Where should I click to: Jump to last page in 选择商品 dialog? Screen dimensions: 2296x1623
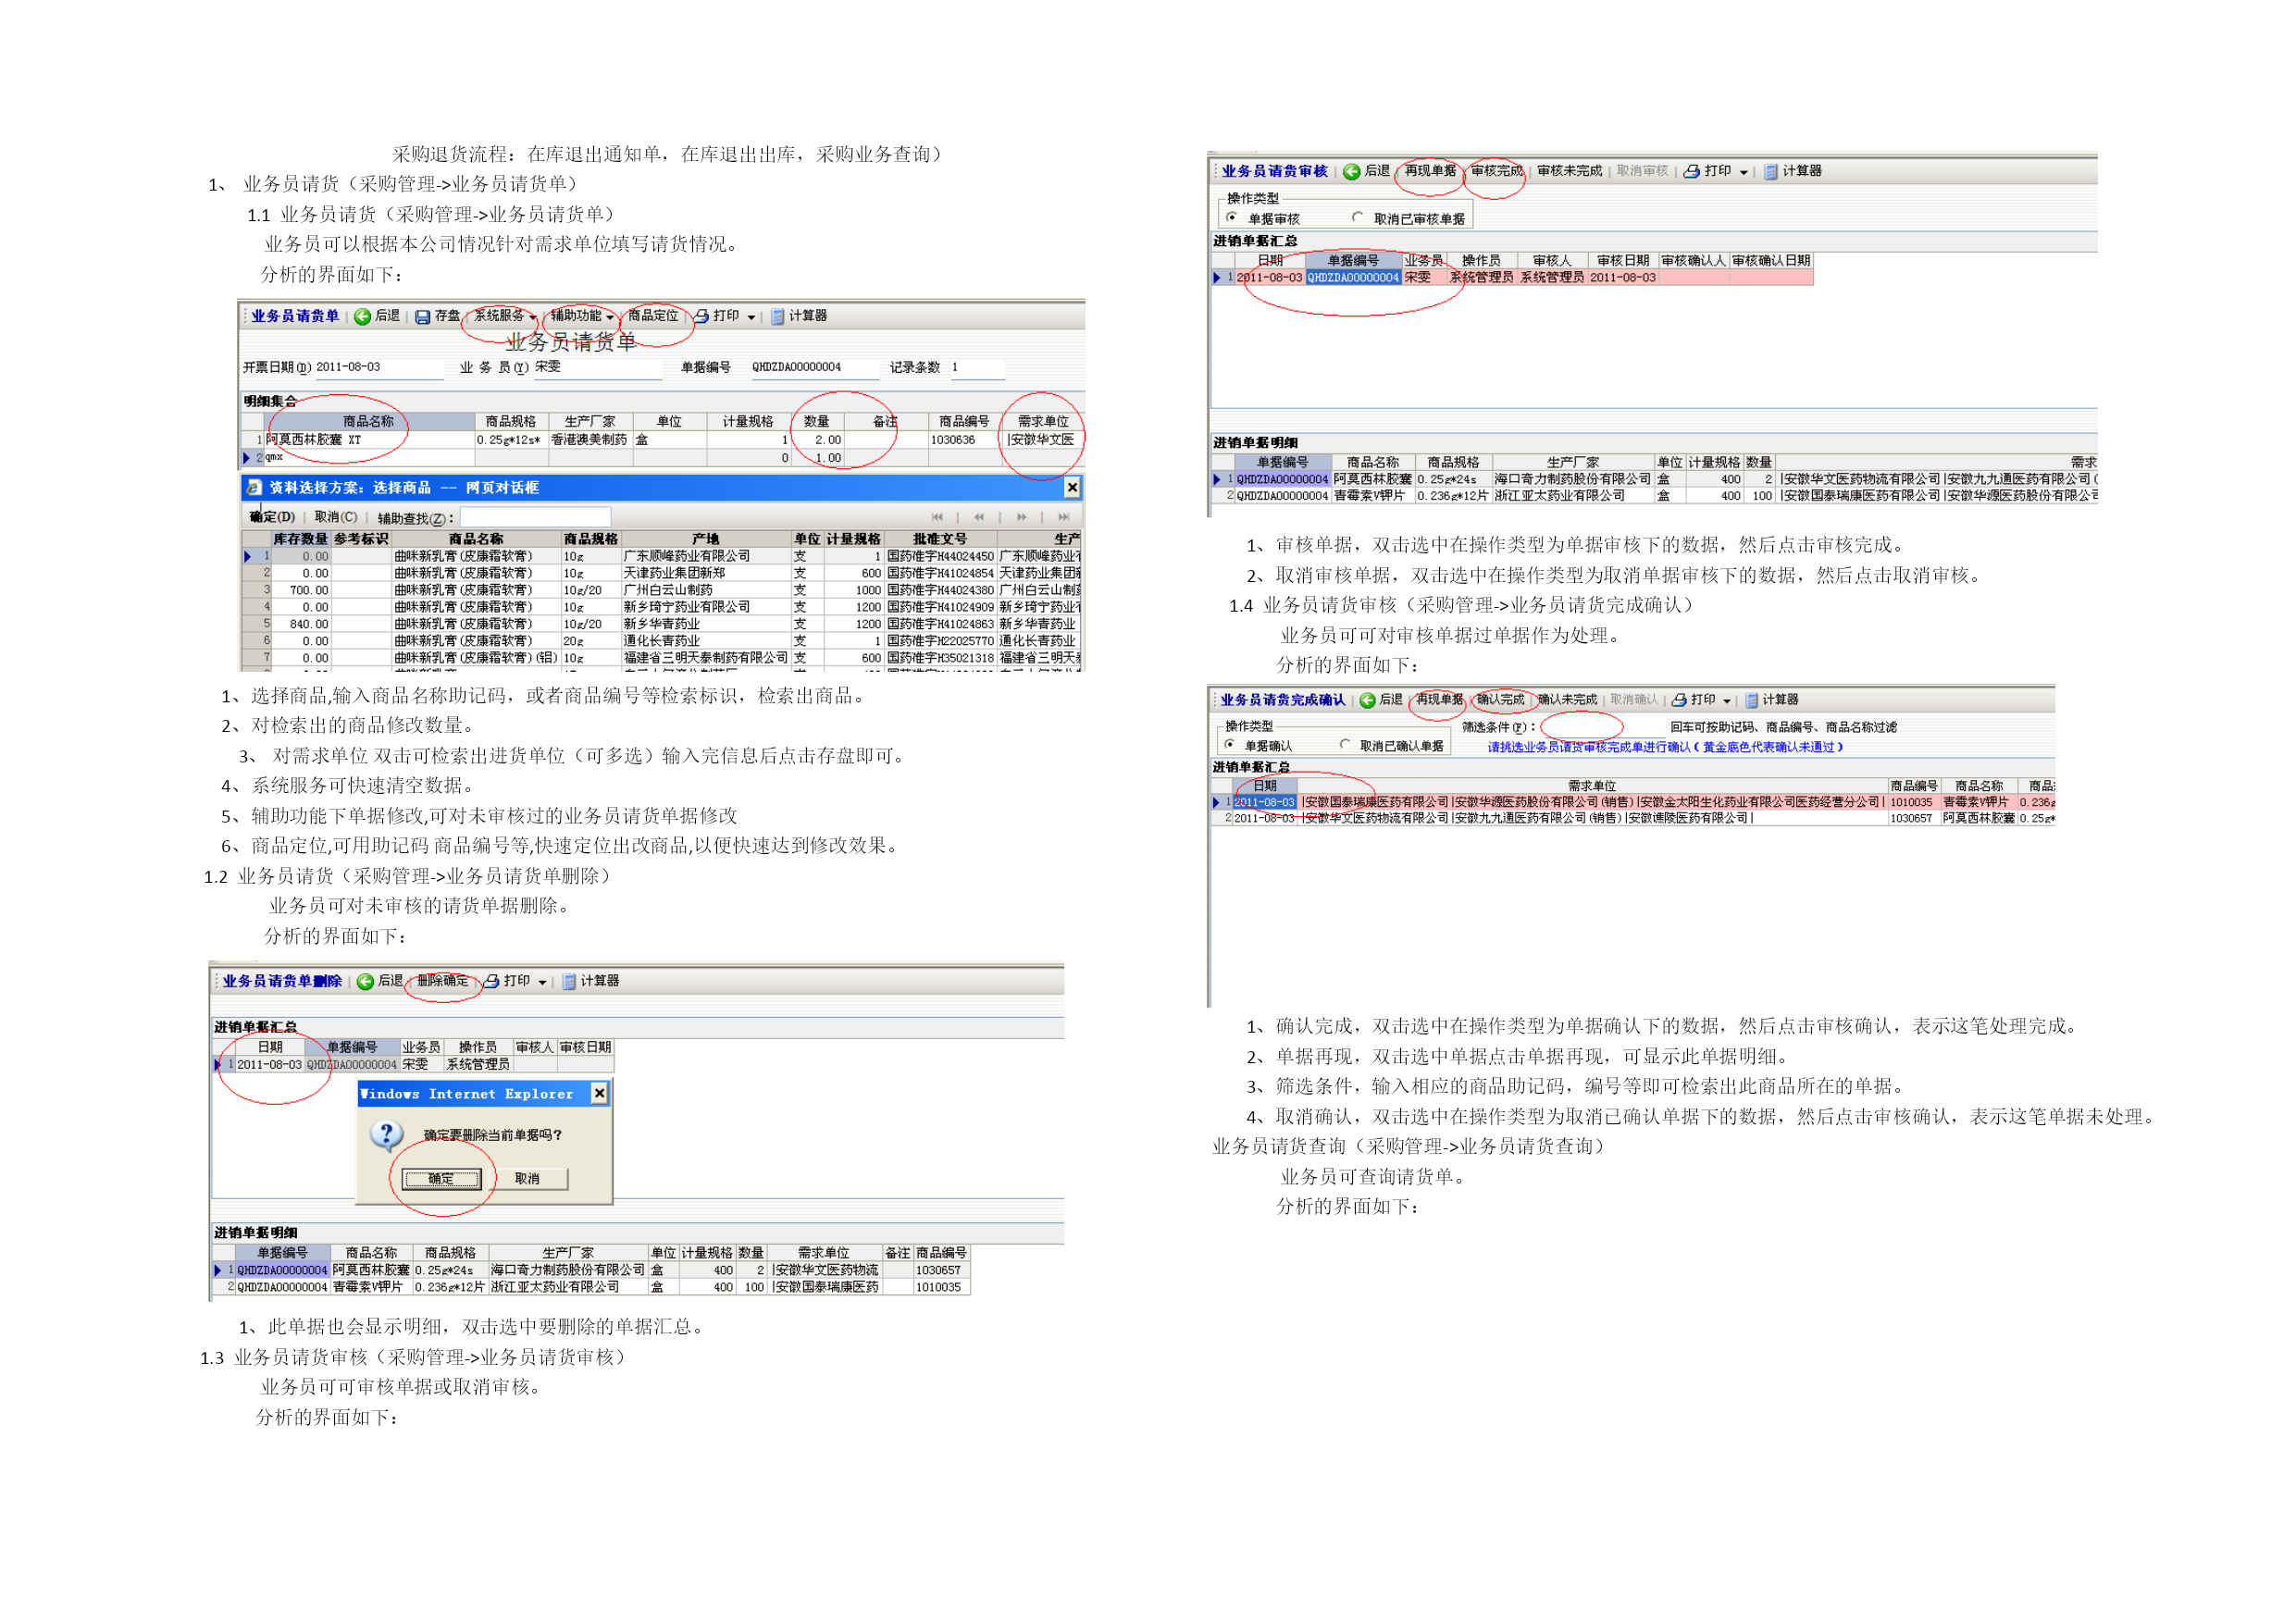[1063, 517]
